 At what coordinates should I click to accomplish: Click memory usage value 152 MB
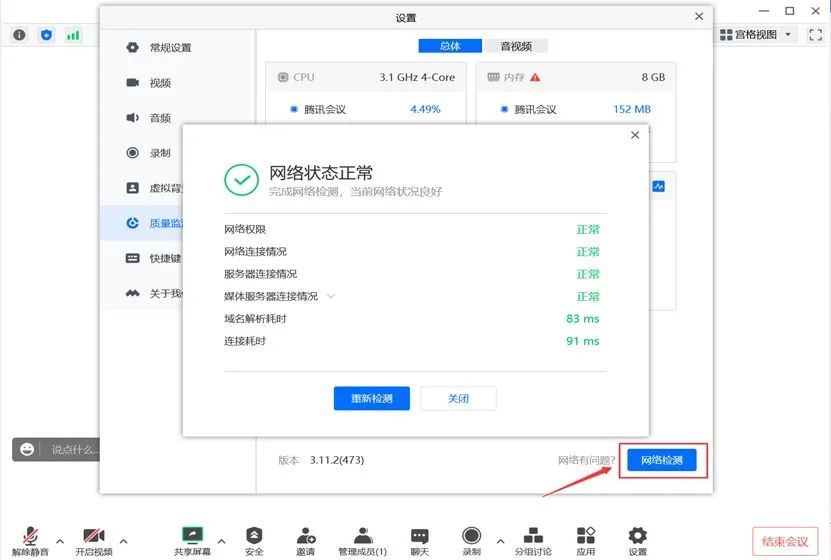point(632,109)
